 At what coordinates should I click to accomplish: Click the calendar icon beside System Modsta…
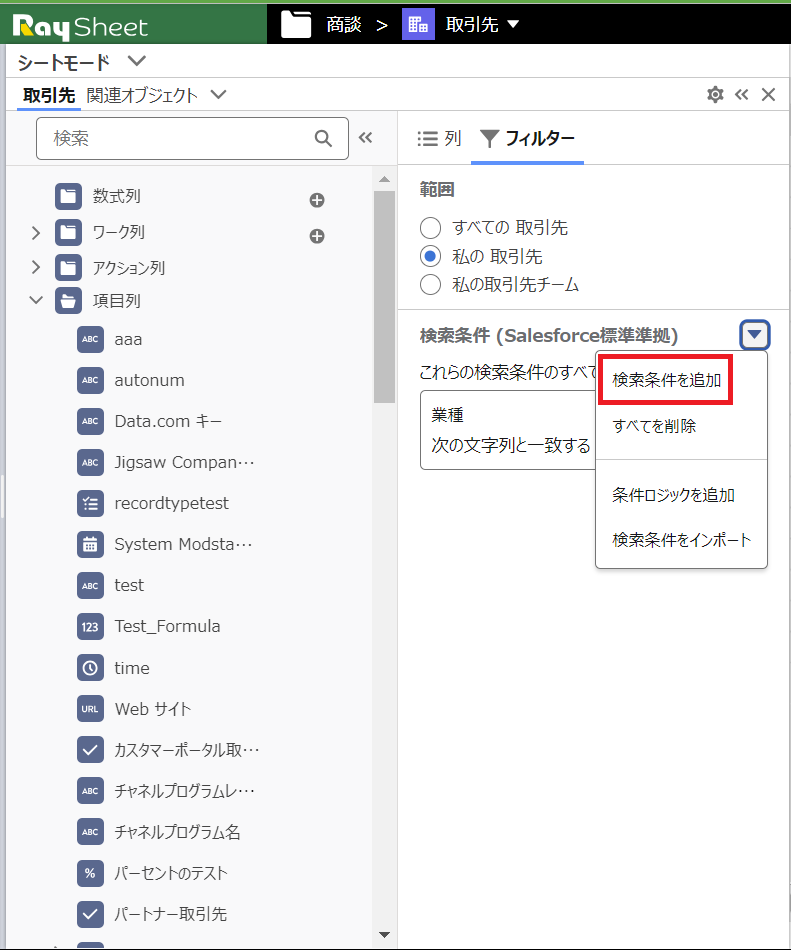(90, 544)
